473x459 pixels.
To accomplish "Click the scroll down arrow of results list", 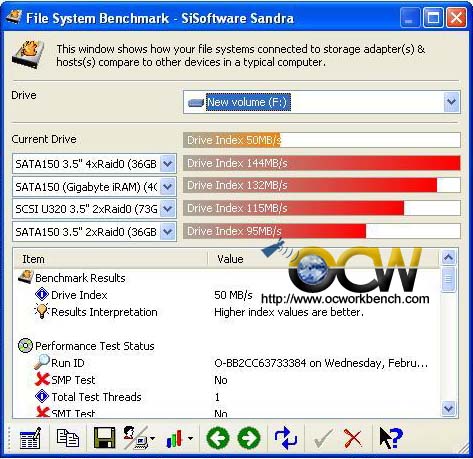I will (448, 408).
